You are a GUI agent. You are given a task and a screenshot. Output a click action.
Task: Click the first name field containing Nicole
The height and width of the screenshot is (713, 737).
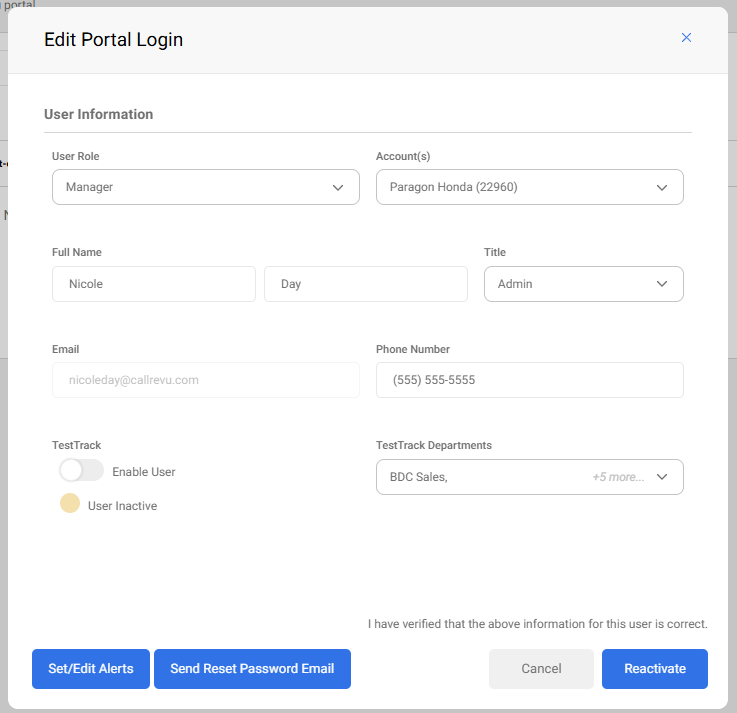point(154,284)
